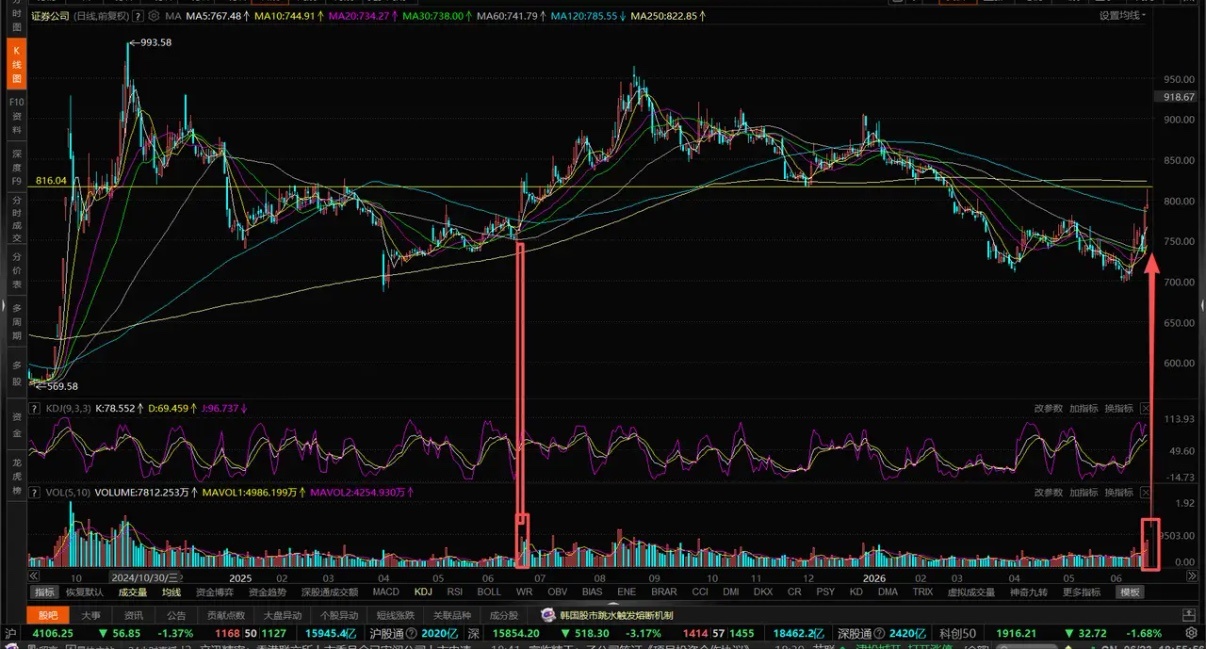Click 改参数 in the KDJ panel
The width and height of the screenshot is (1206, 649).
point(1048,408)
